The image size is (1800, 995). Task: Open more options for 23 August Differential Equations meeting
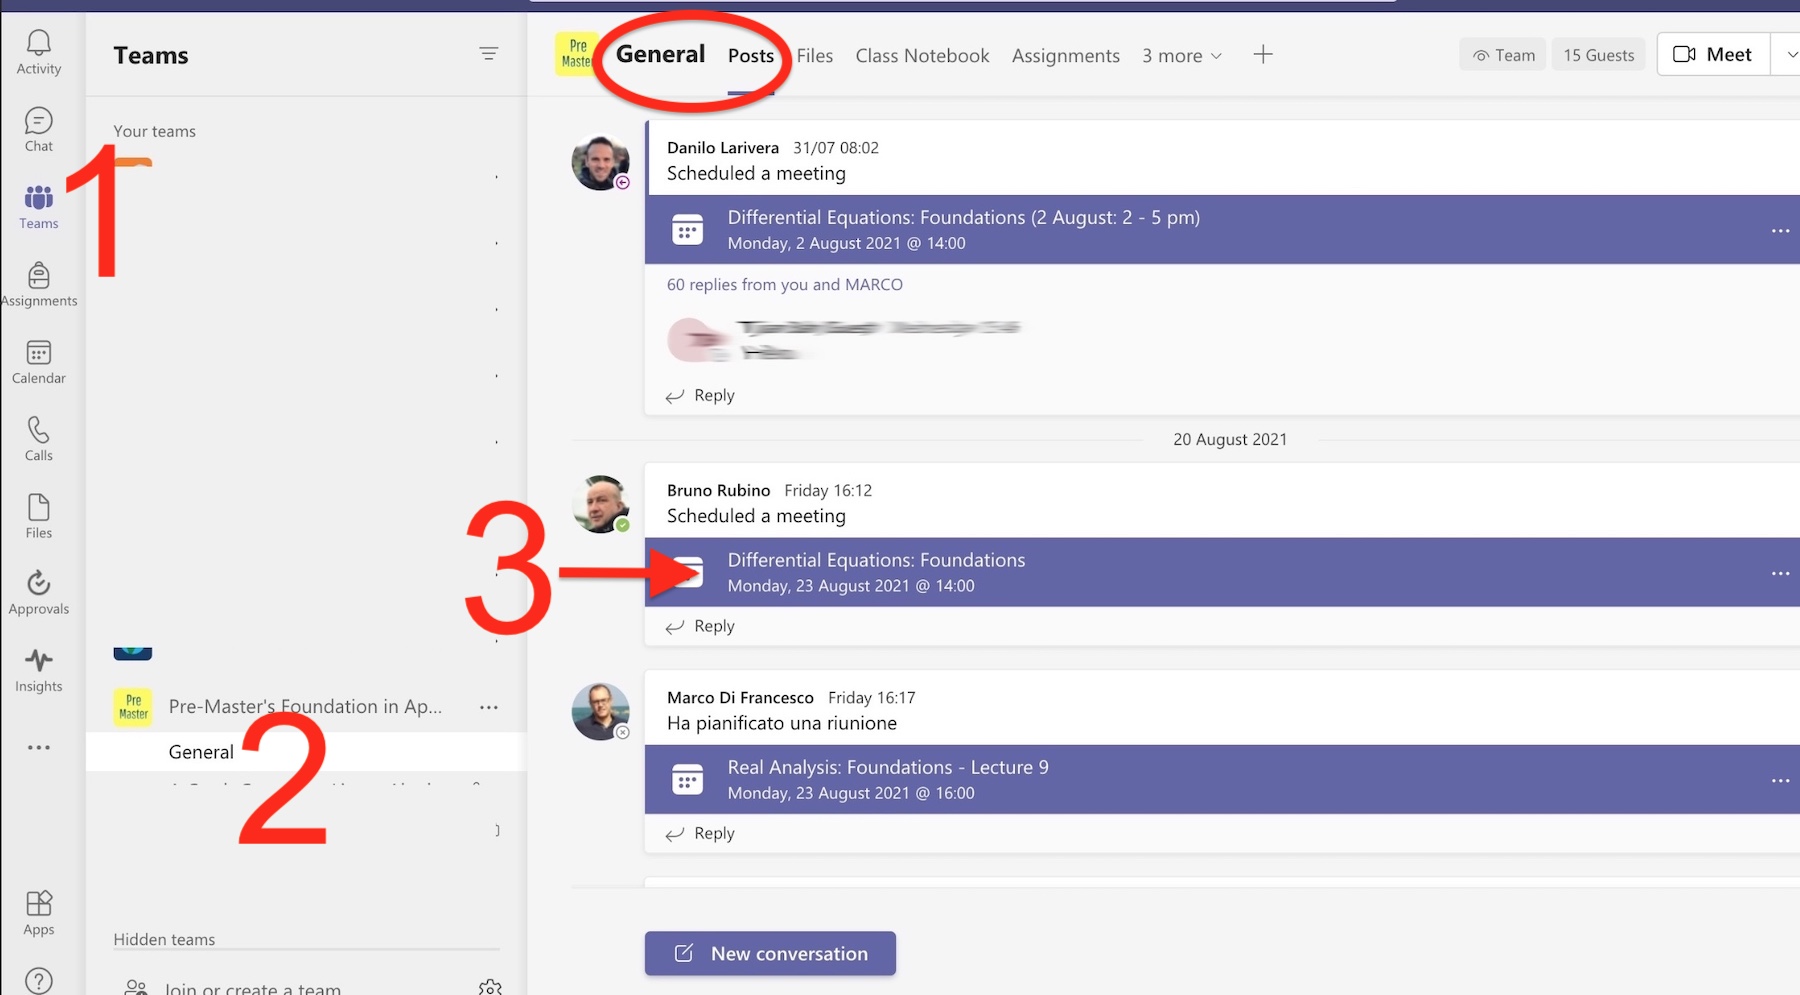1780,573
